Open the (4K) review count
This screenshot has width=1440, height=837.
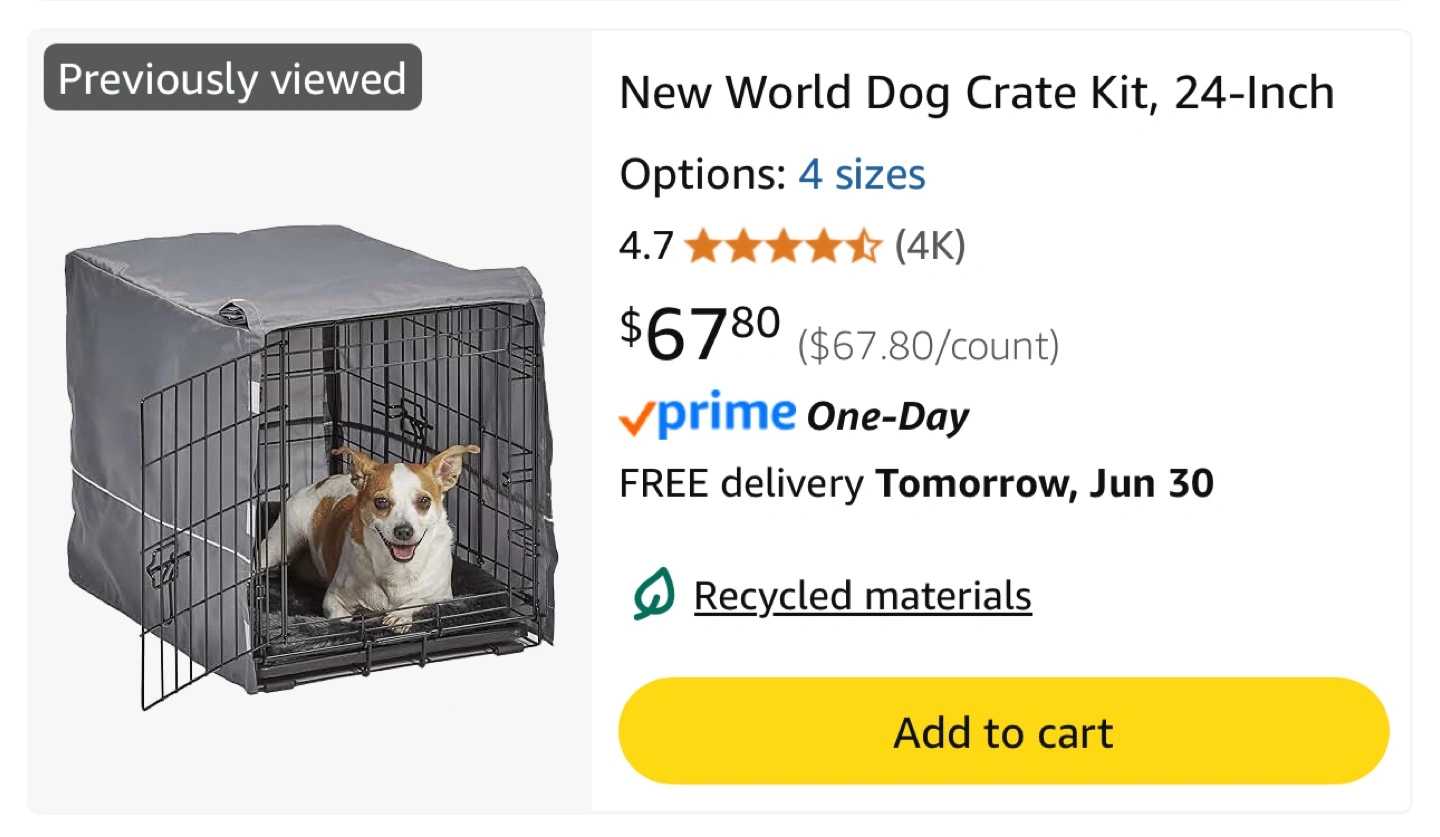(930, 245)
